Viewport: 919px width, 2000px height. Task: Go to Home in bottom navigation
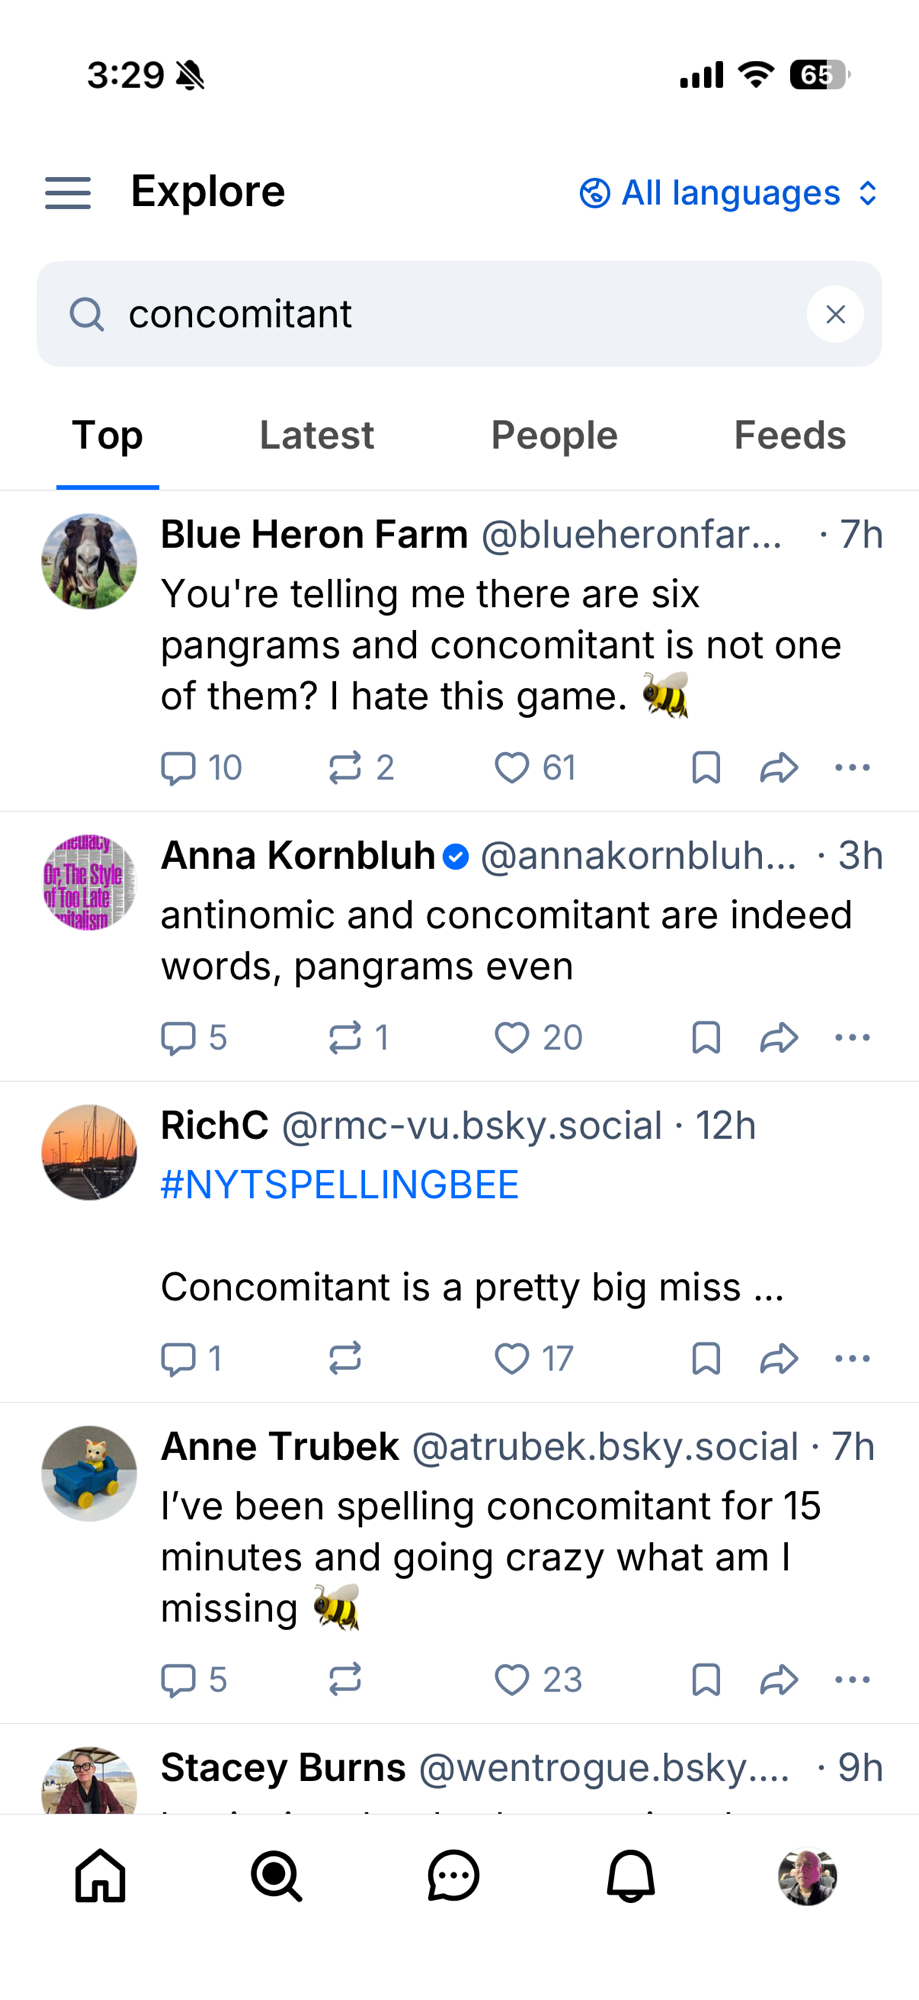click(x=101, y=1875)
